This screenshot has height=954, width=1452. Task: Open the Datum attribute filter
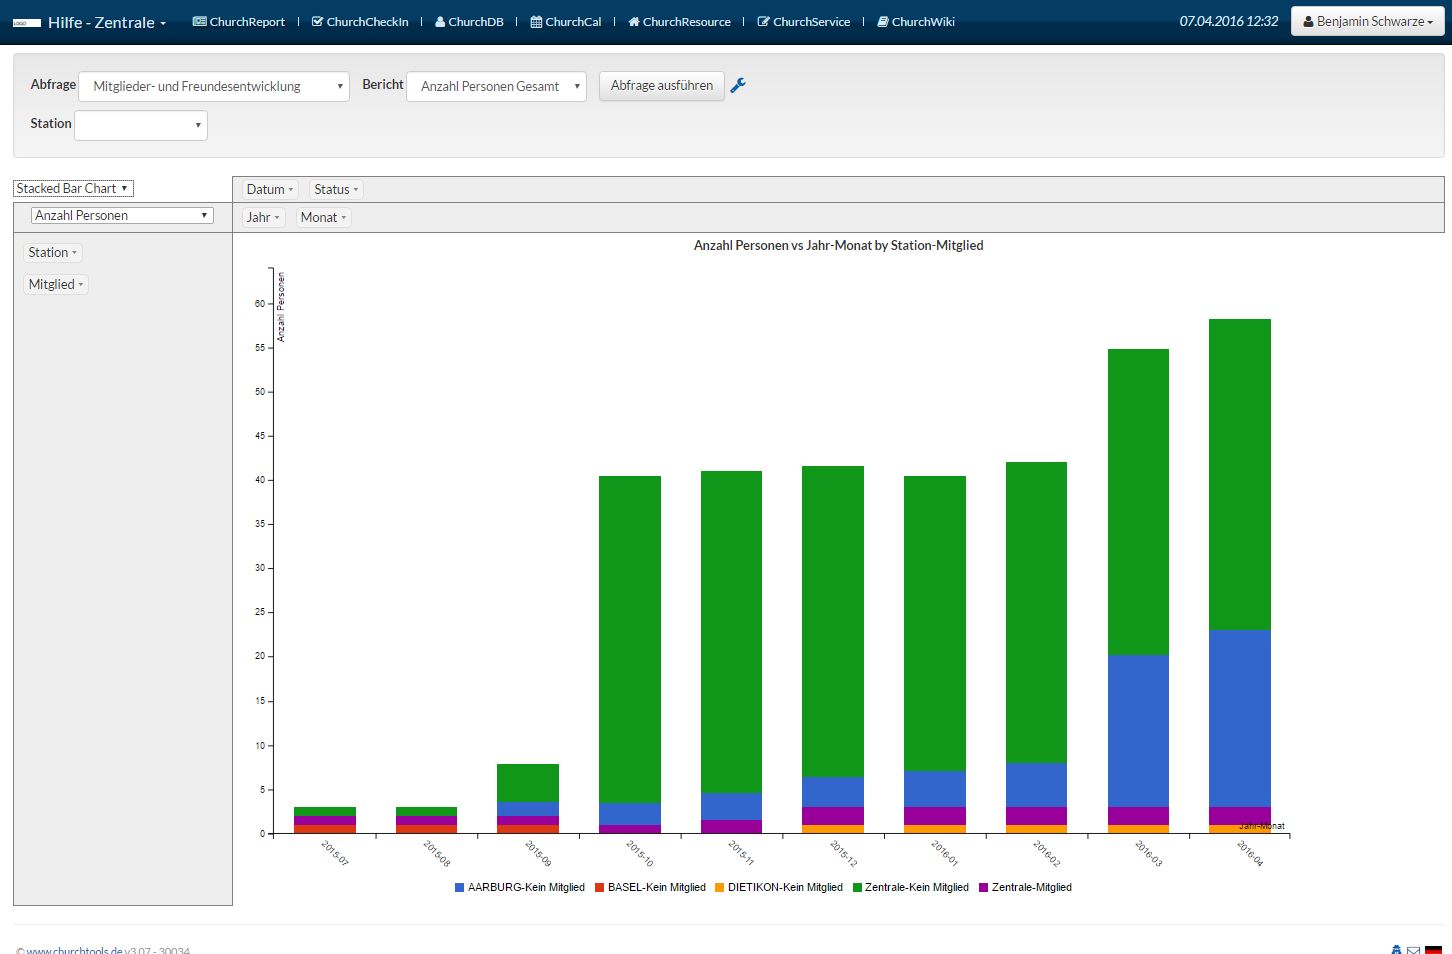(270, 189)
